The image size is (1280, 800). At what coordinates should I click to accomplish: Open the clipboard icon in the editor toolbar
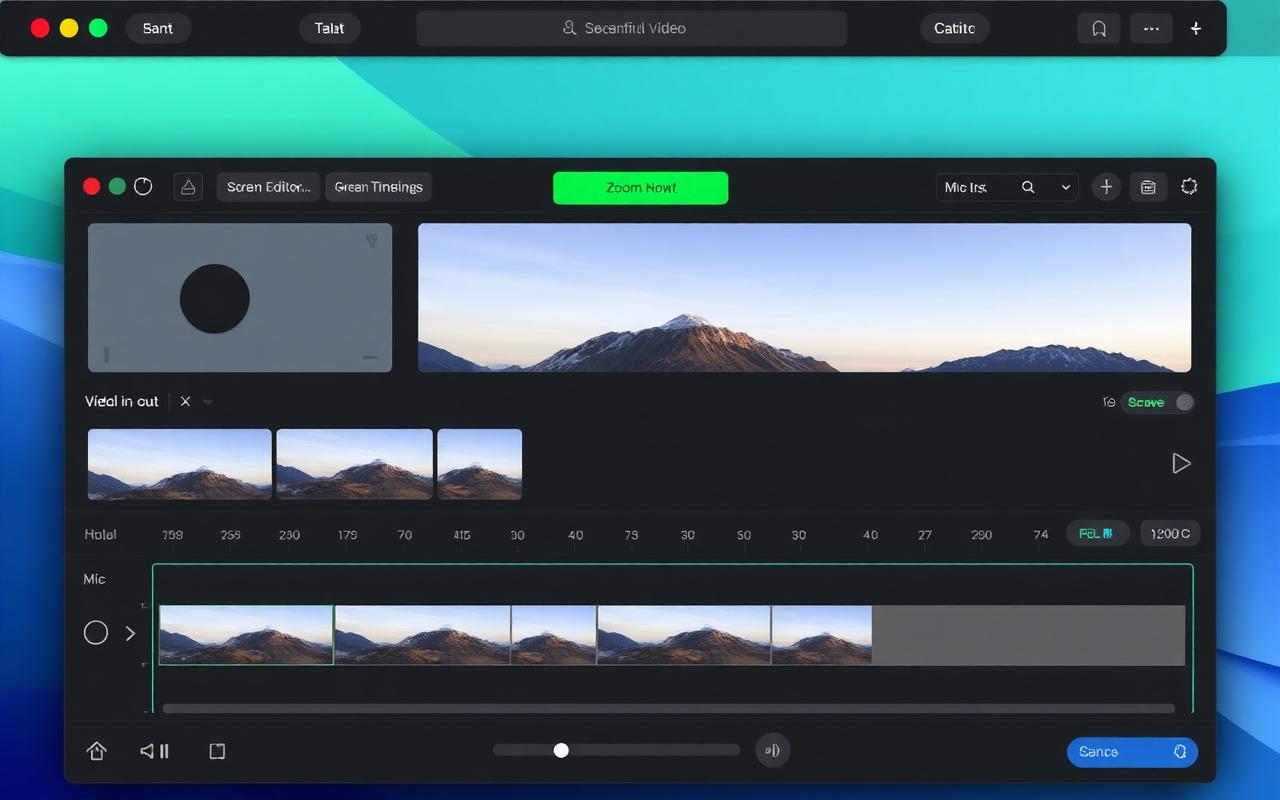pos(1148,187)
